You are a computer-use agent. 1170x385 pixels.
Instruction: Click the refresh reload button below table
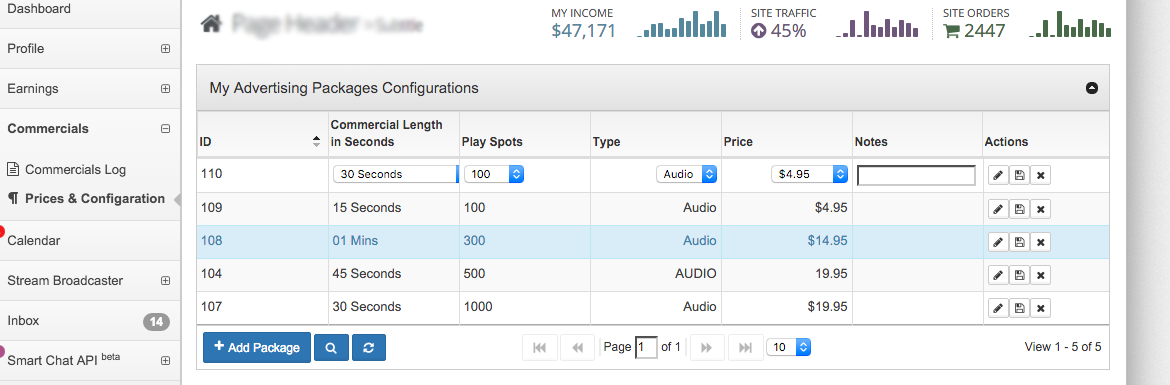pos(369,348)
